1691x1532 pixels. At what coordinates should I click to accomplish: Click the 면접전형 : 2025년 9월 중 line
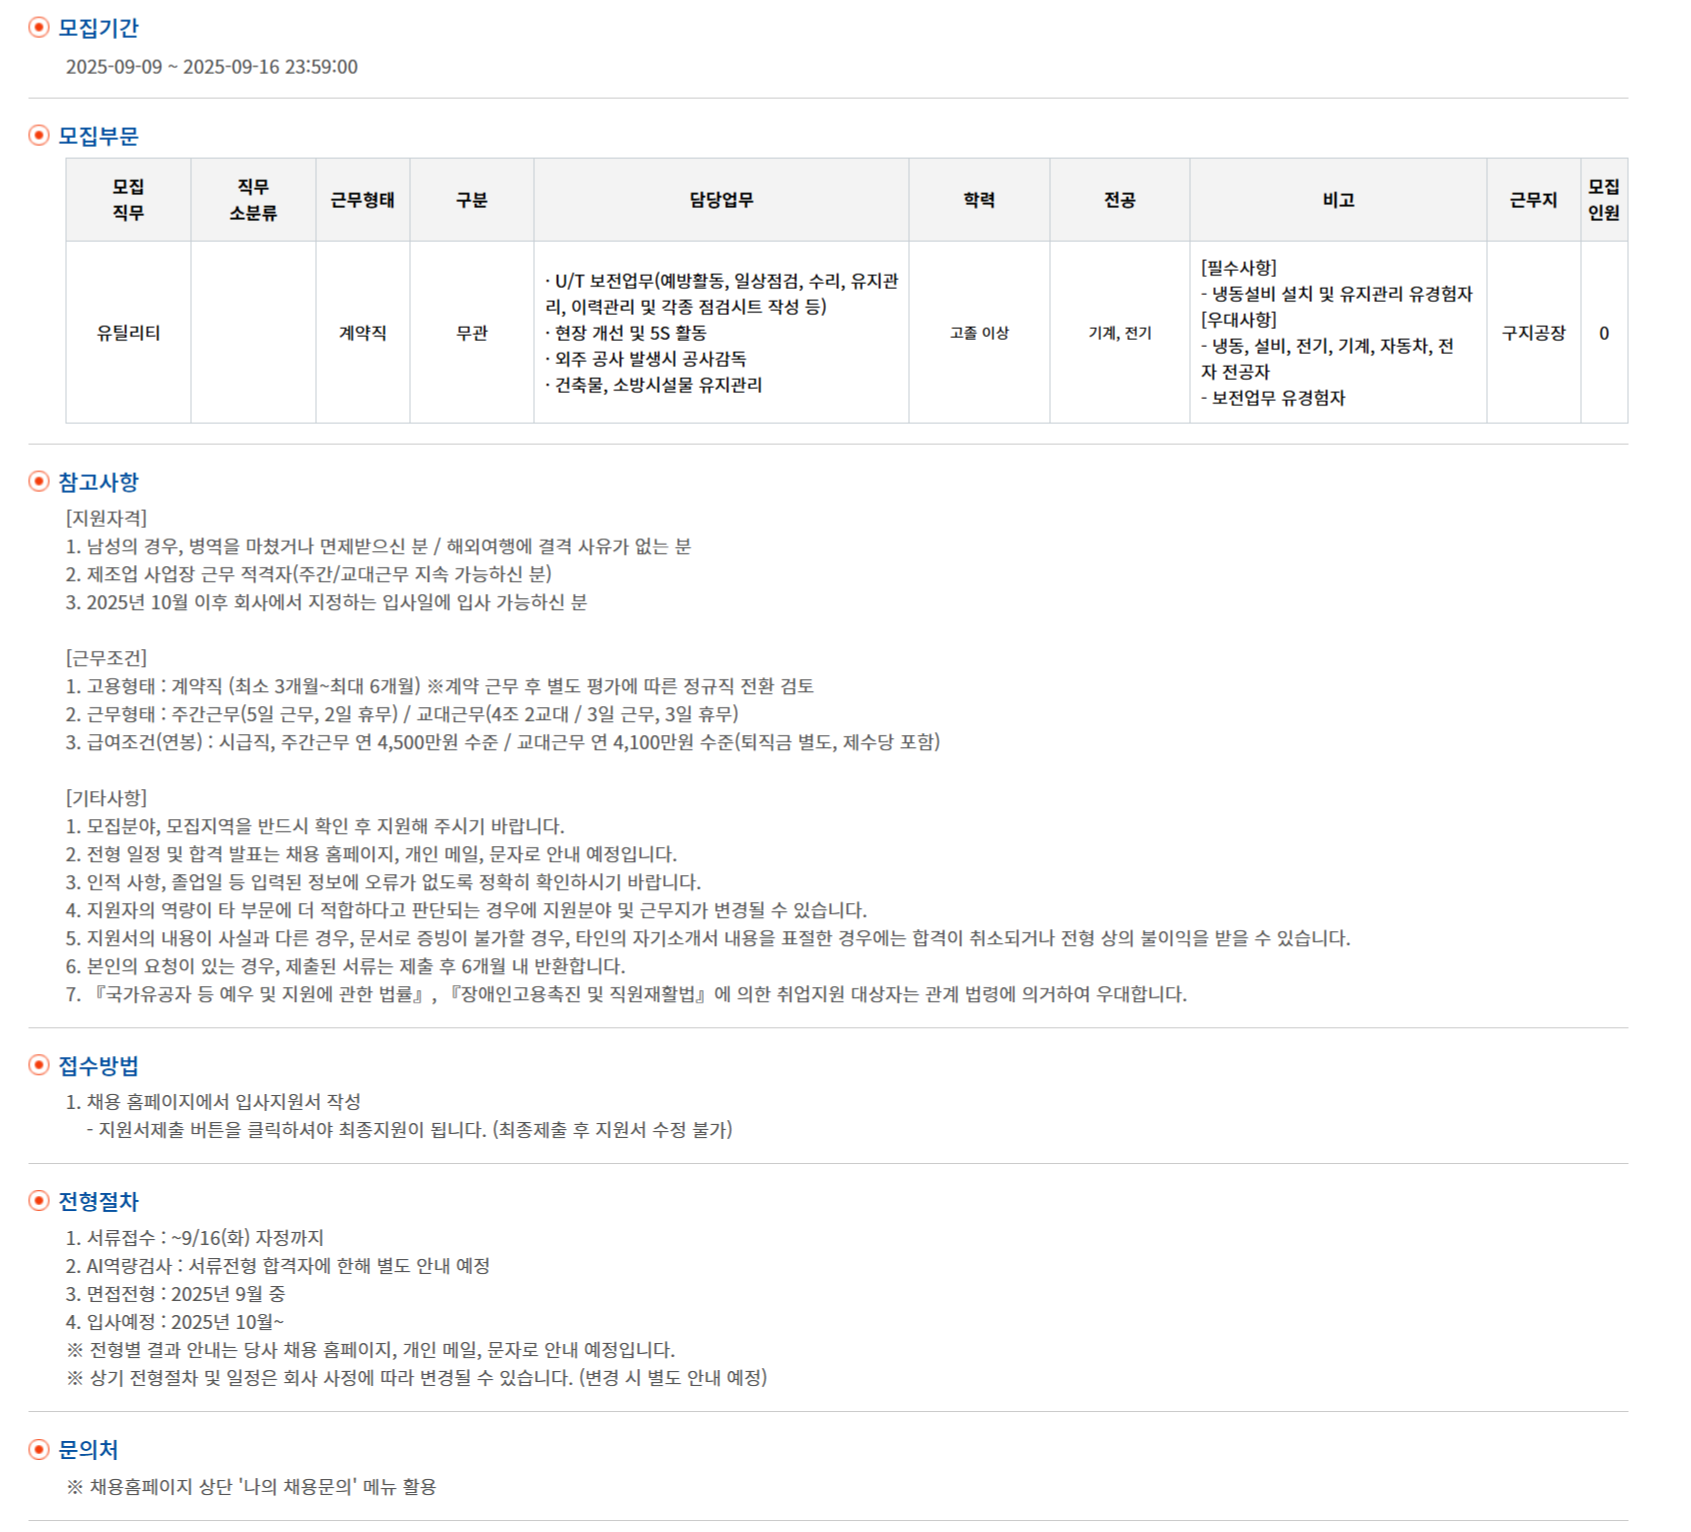click(x=176, y=1294)
